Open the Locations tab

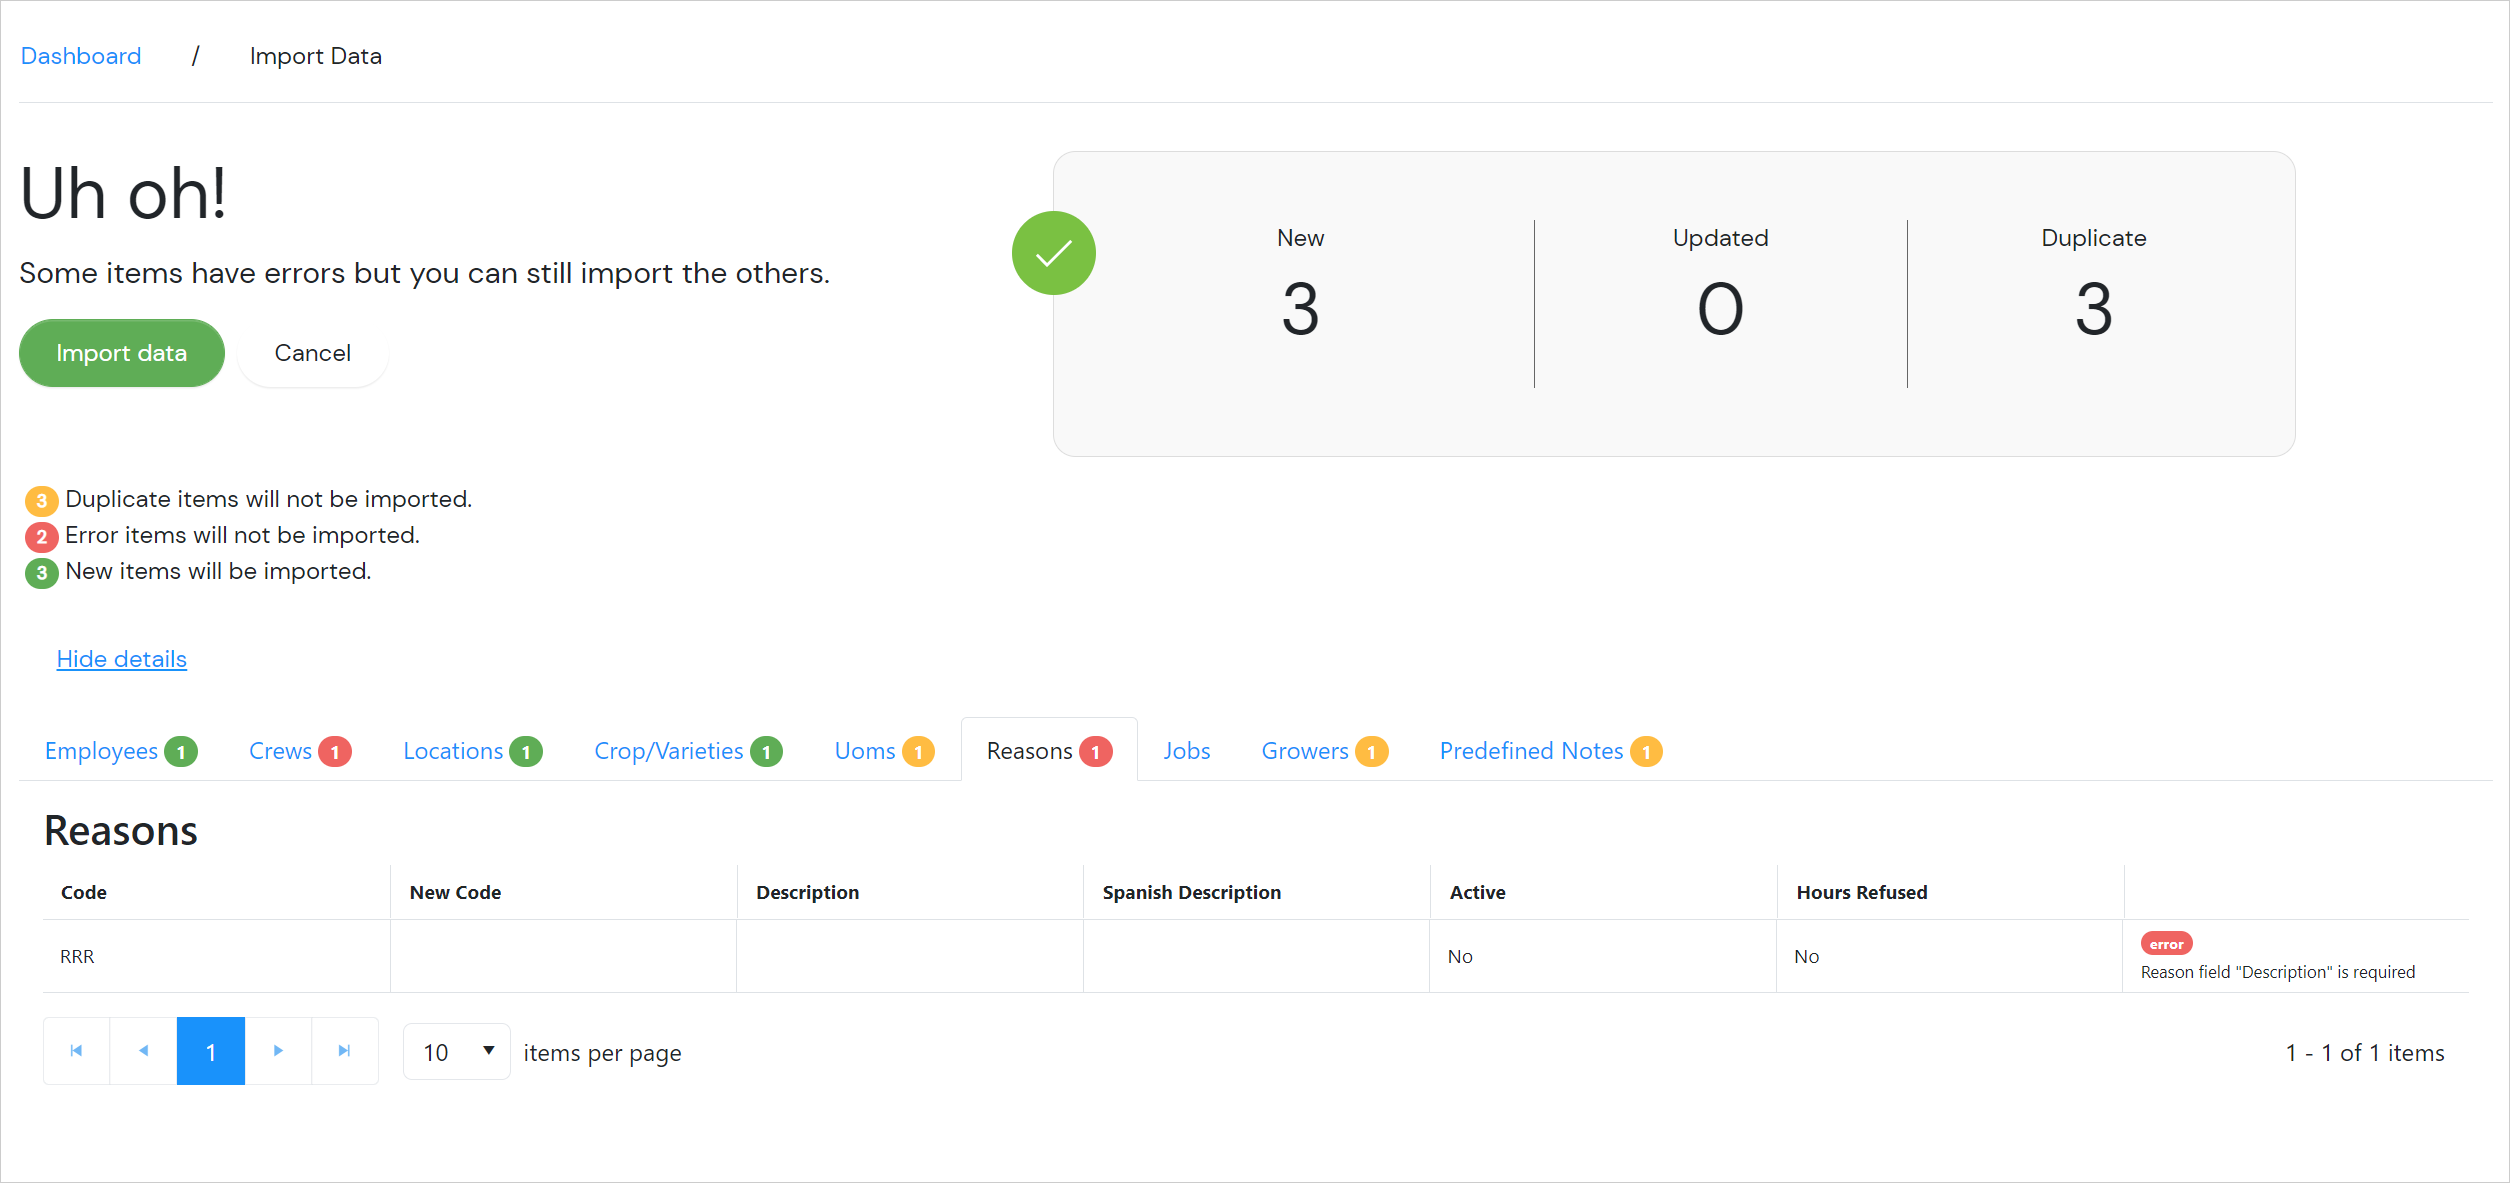click(472, 750)
